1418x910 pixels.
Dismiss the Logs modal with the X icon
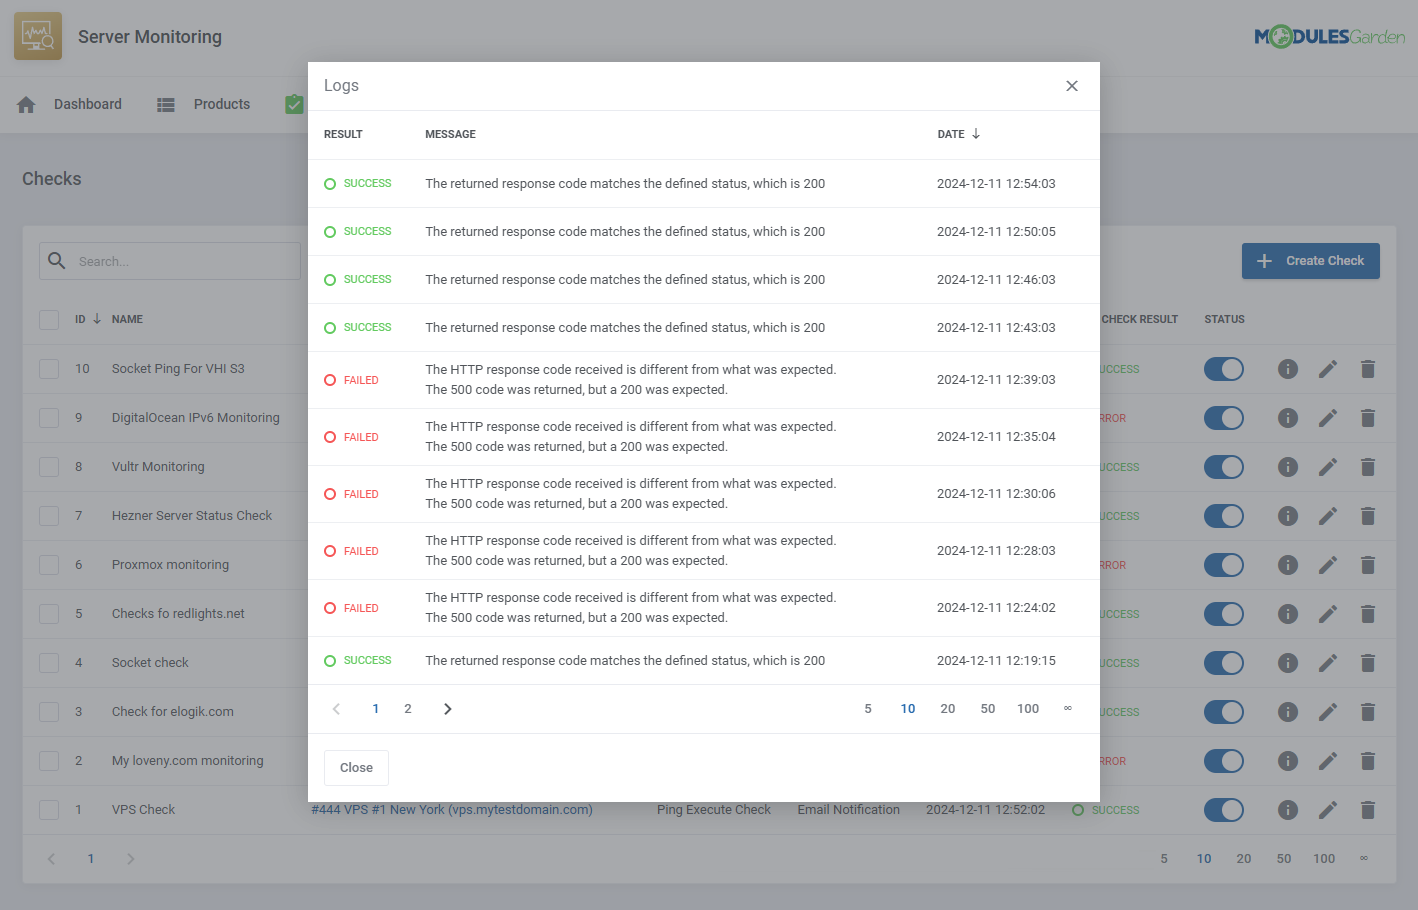[1072, 86]
